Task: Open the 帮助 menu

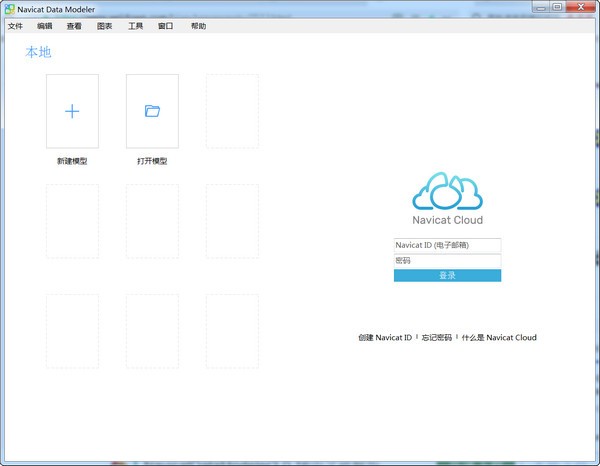Action: [198, 26]
